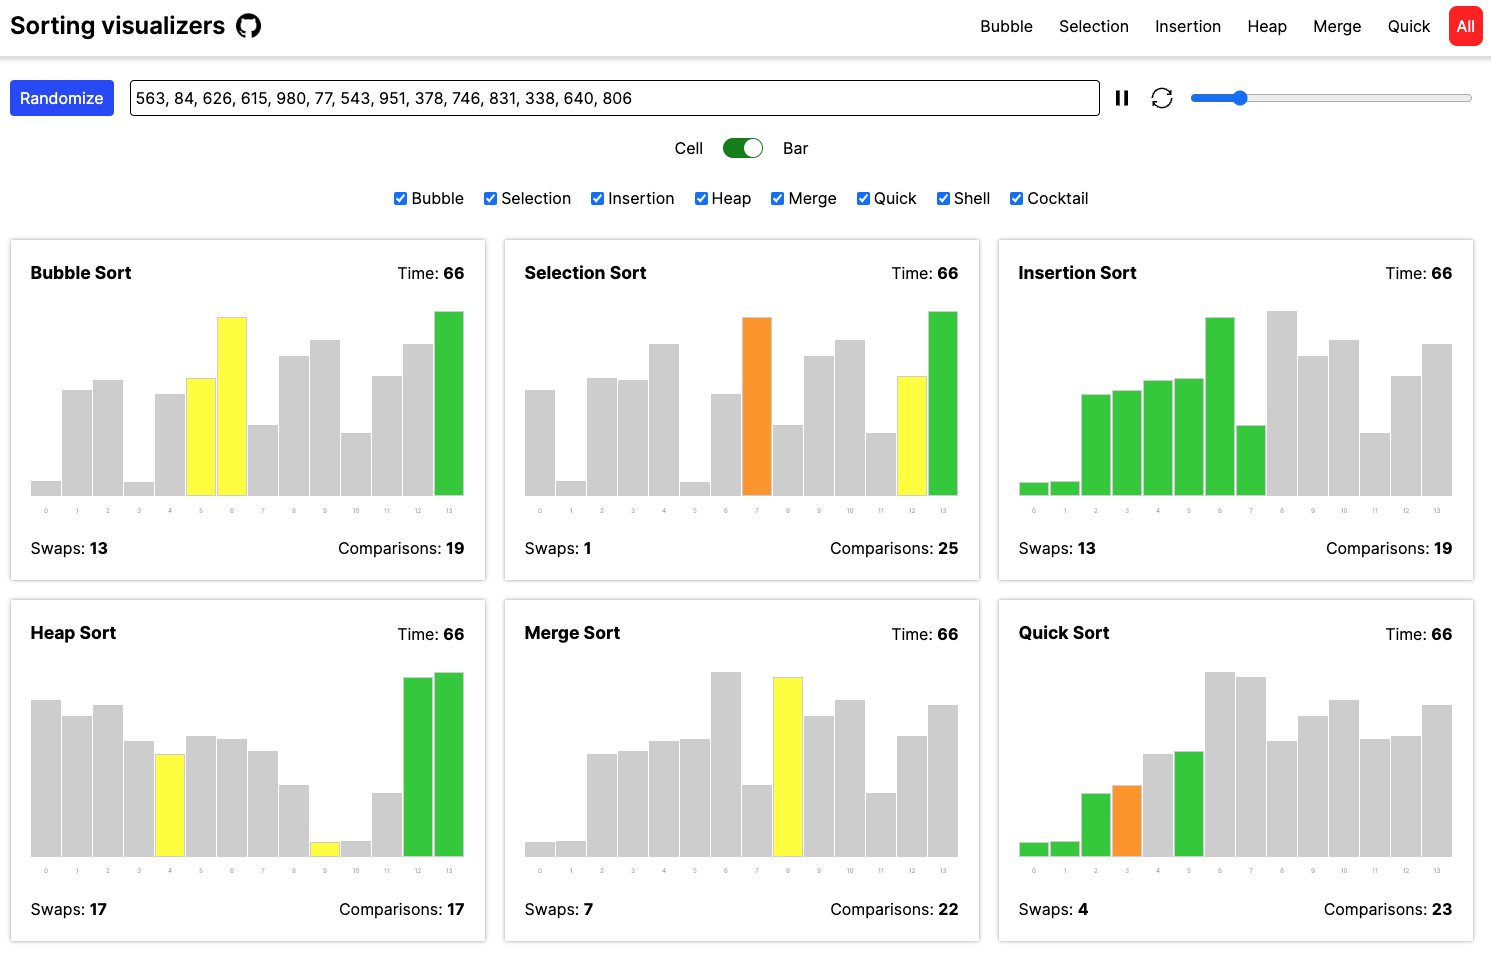Click the 'Bar' label beside the switch
Image resolution: width=1491 pixels, height=953 pixels.
point(795,148)
